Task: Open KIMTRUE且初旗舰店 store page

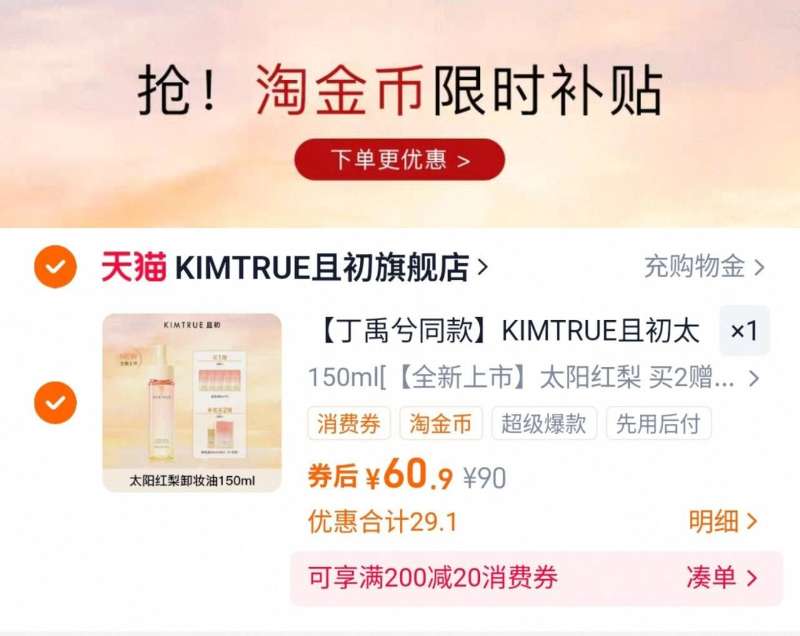Action: (x=321, y=267)
